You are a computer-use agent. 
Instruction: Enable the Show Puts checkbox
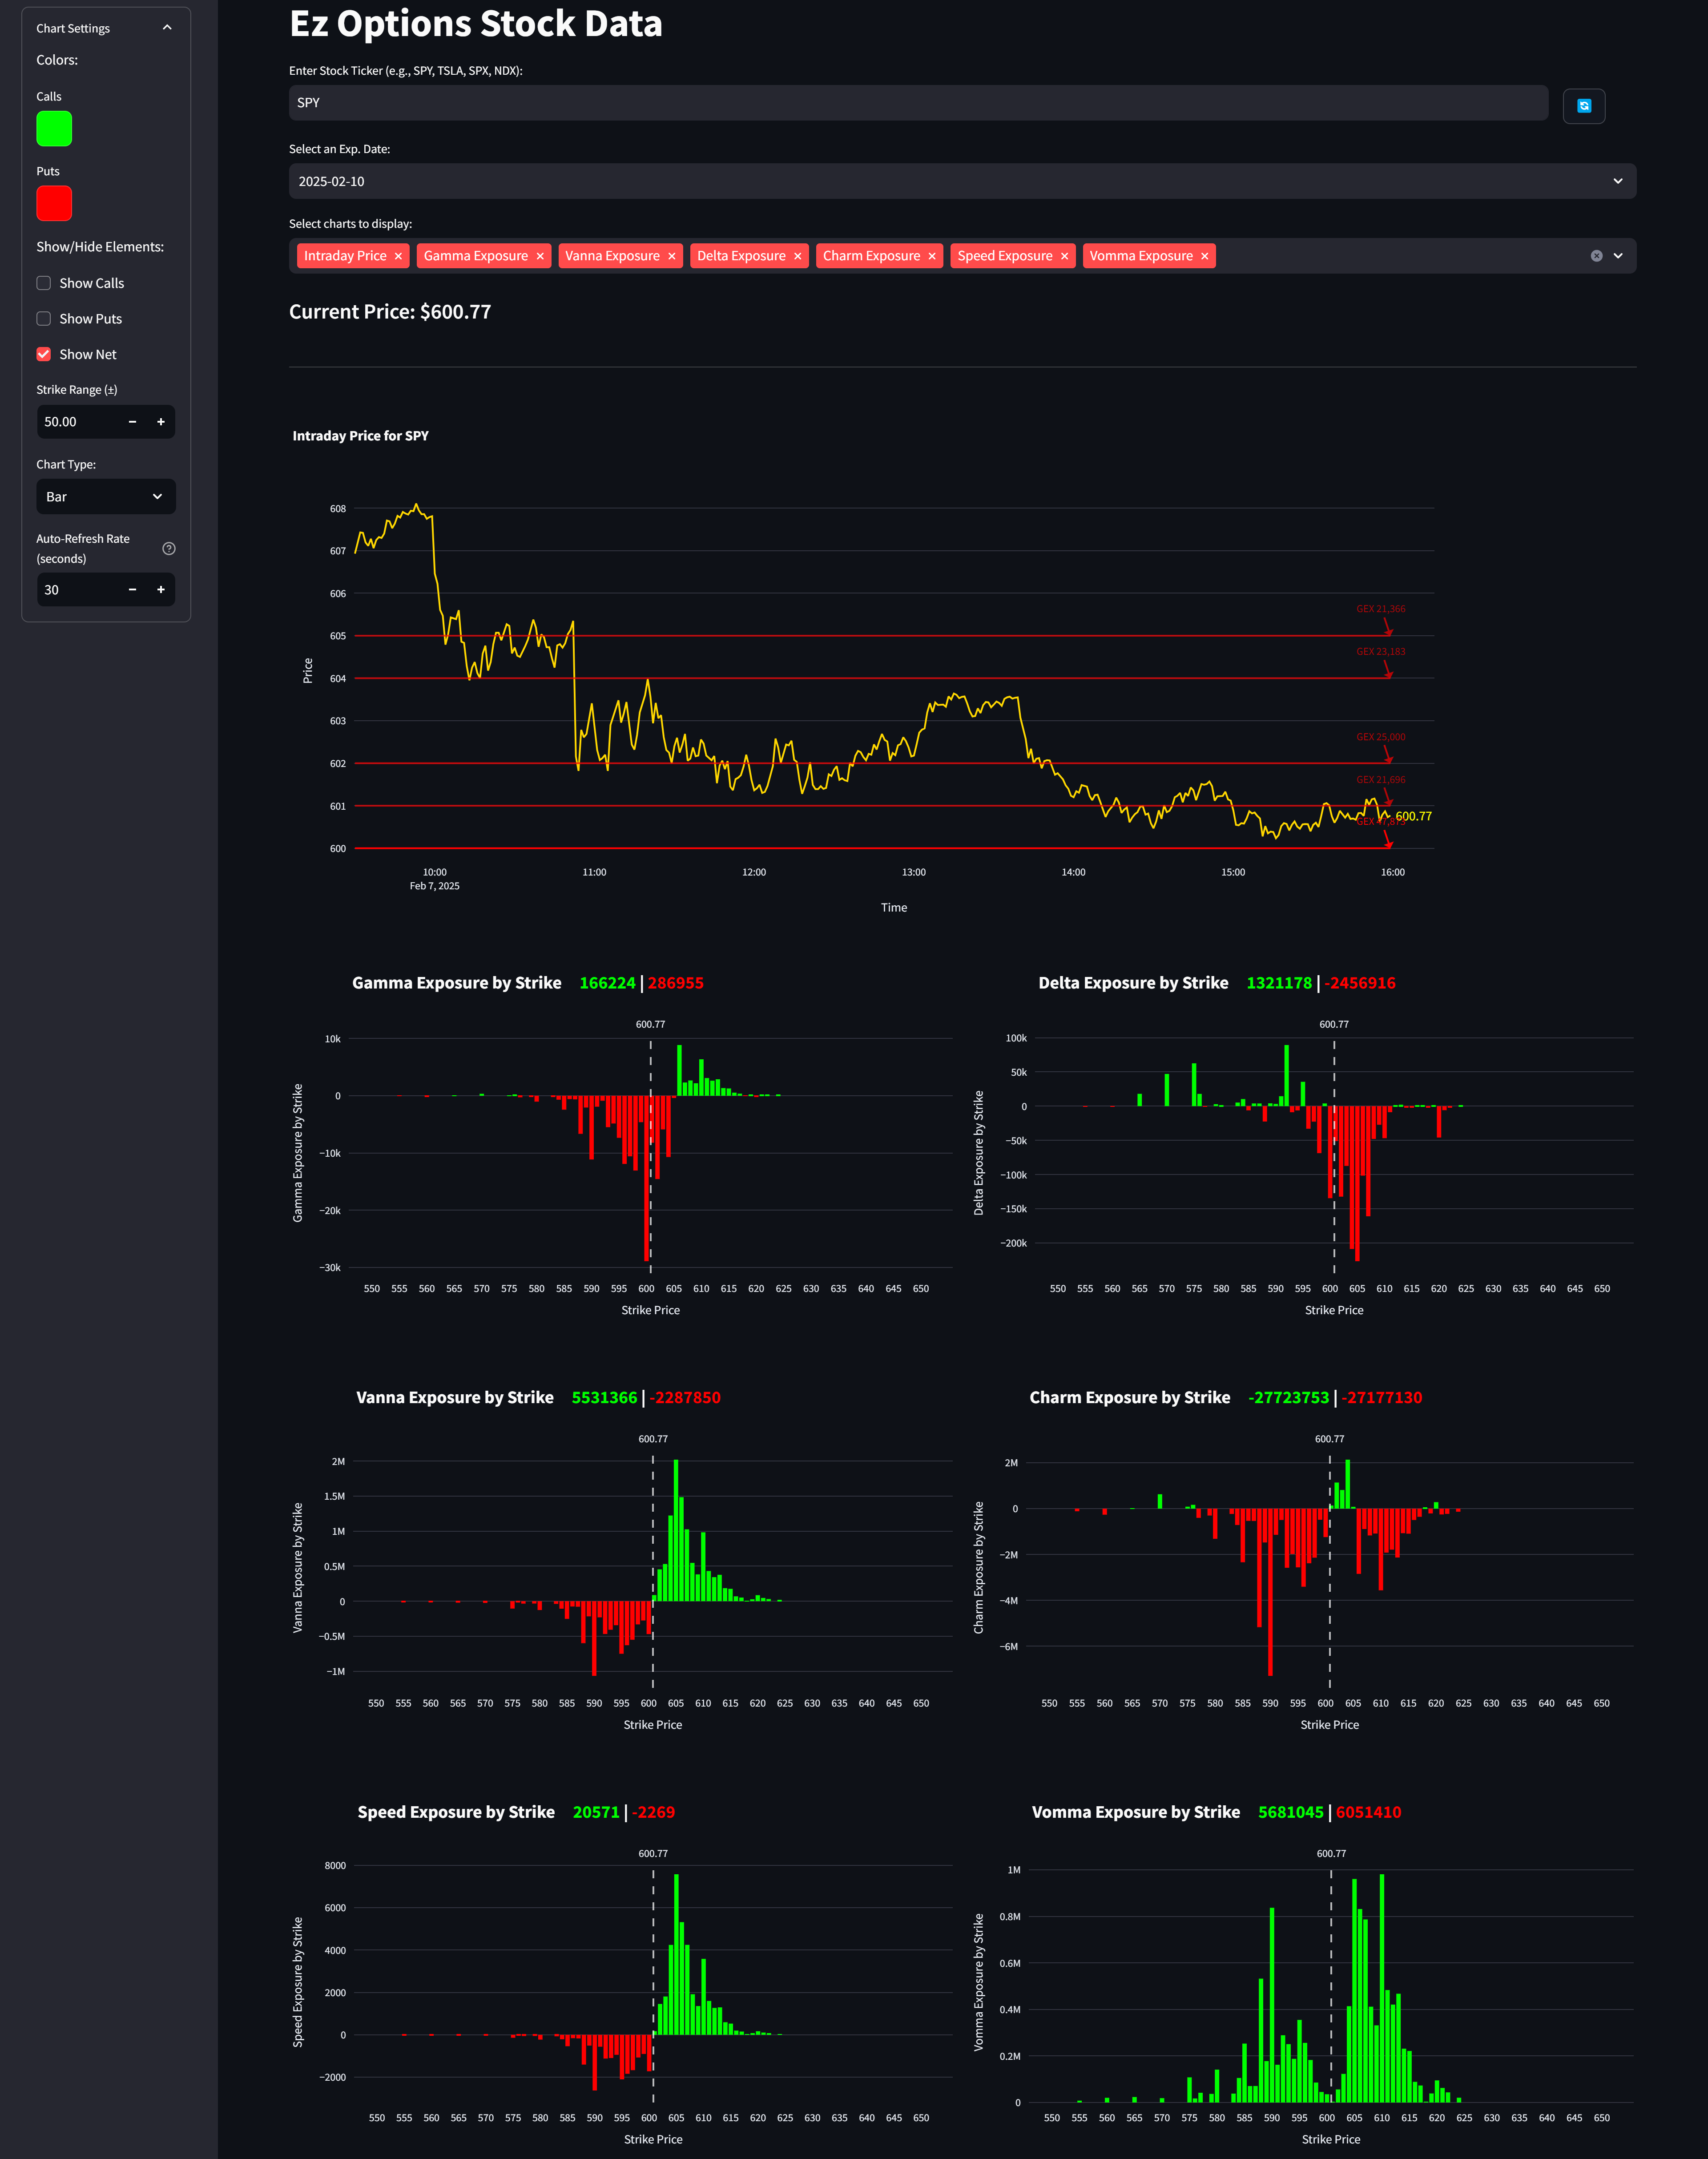click(44, 319)
